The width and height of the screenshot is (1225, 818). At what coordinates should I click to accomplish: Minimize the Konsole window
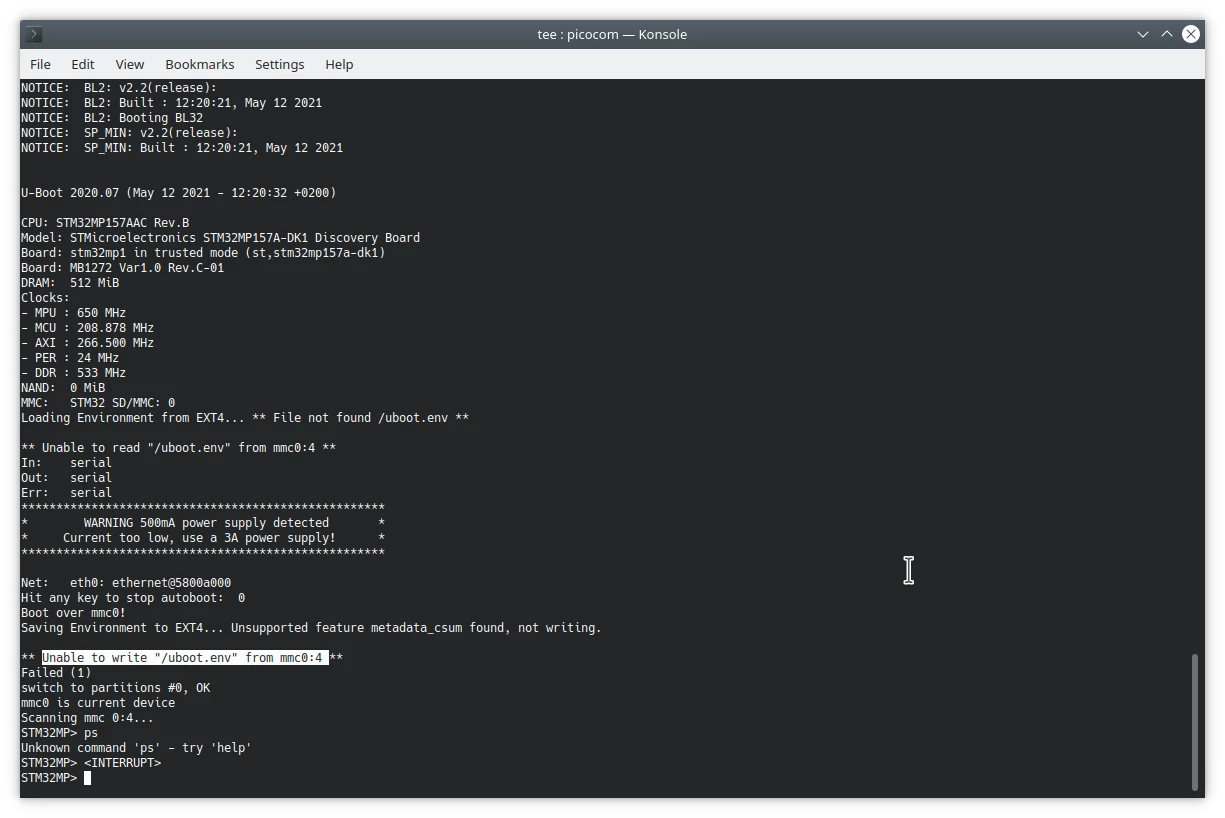click(1142, 34)
